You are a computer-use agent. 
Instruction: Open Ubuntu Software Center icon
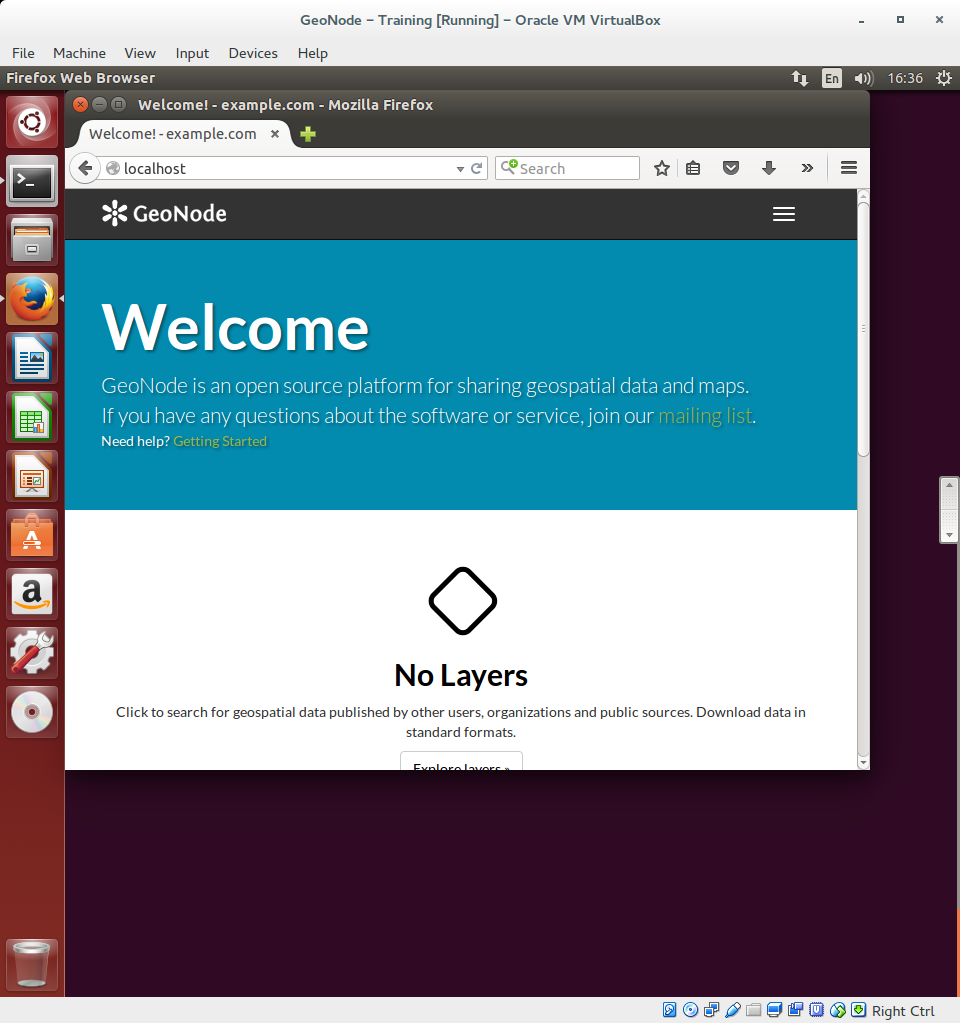point(32,535)
